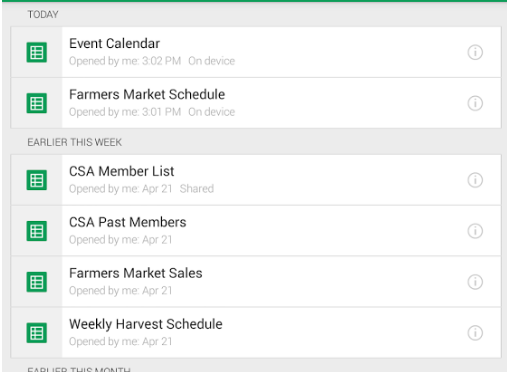
Task: Click the Earlier This Week header
Action: coord(75,142)
